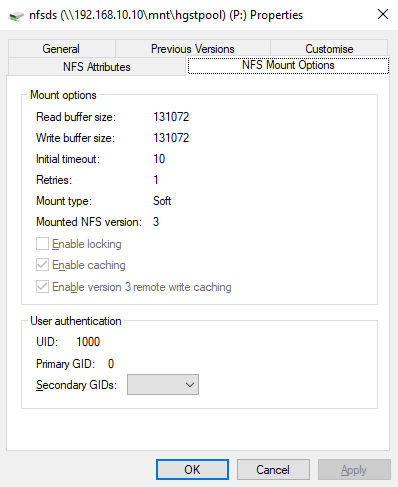Switch to the General tab
Viewport: 398px width, 487px height.
click(61, 49)
